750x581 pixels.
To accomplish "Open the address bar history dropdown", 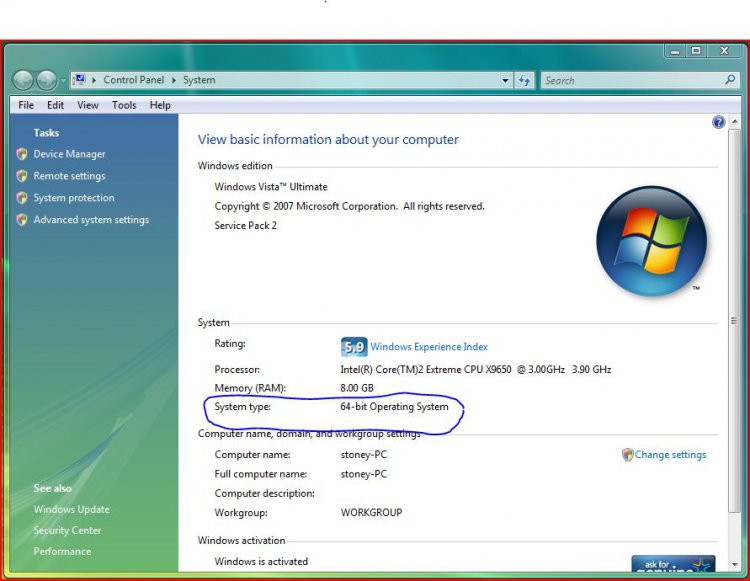I will click(x=505, y=80).
